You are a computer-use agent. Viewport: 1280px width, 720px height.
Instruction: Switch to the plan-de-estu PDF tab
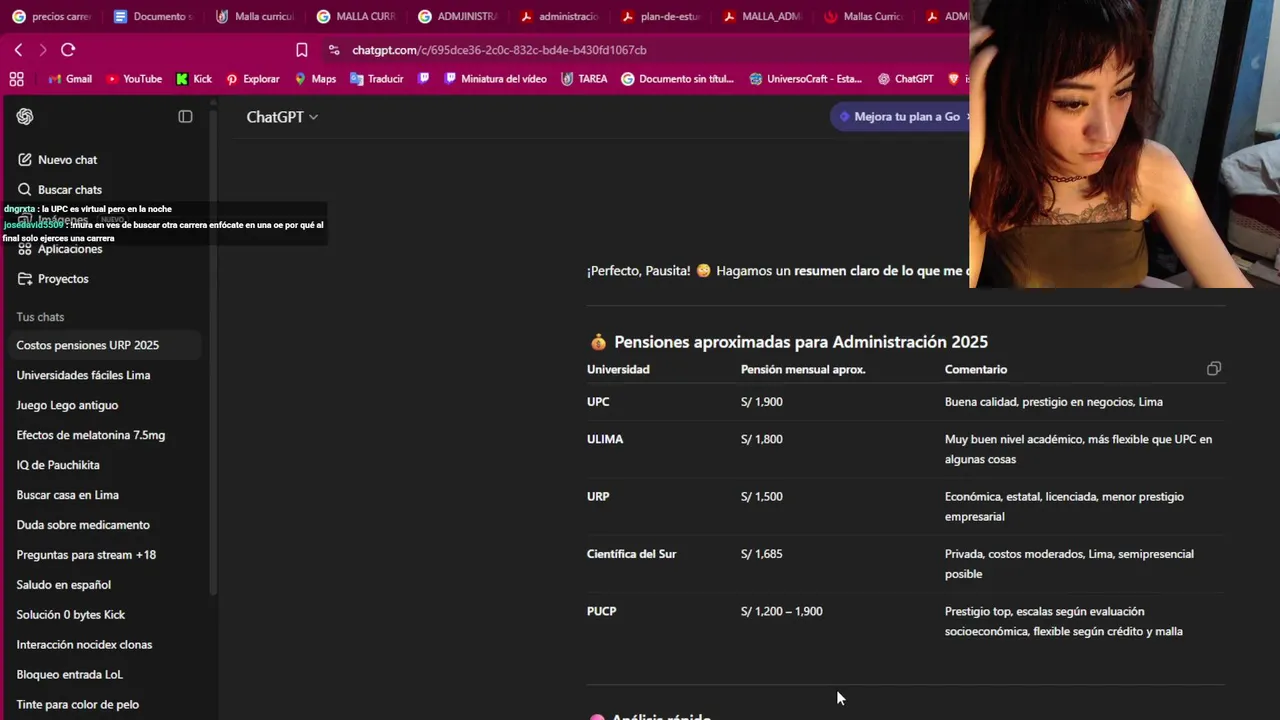(660, 17)
